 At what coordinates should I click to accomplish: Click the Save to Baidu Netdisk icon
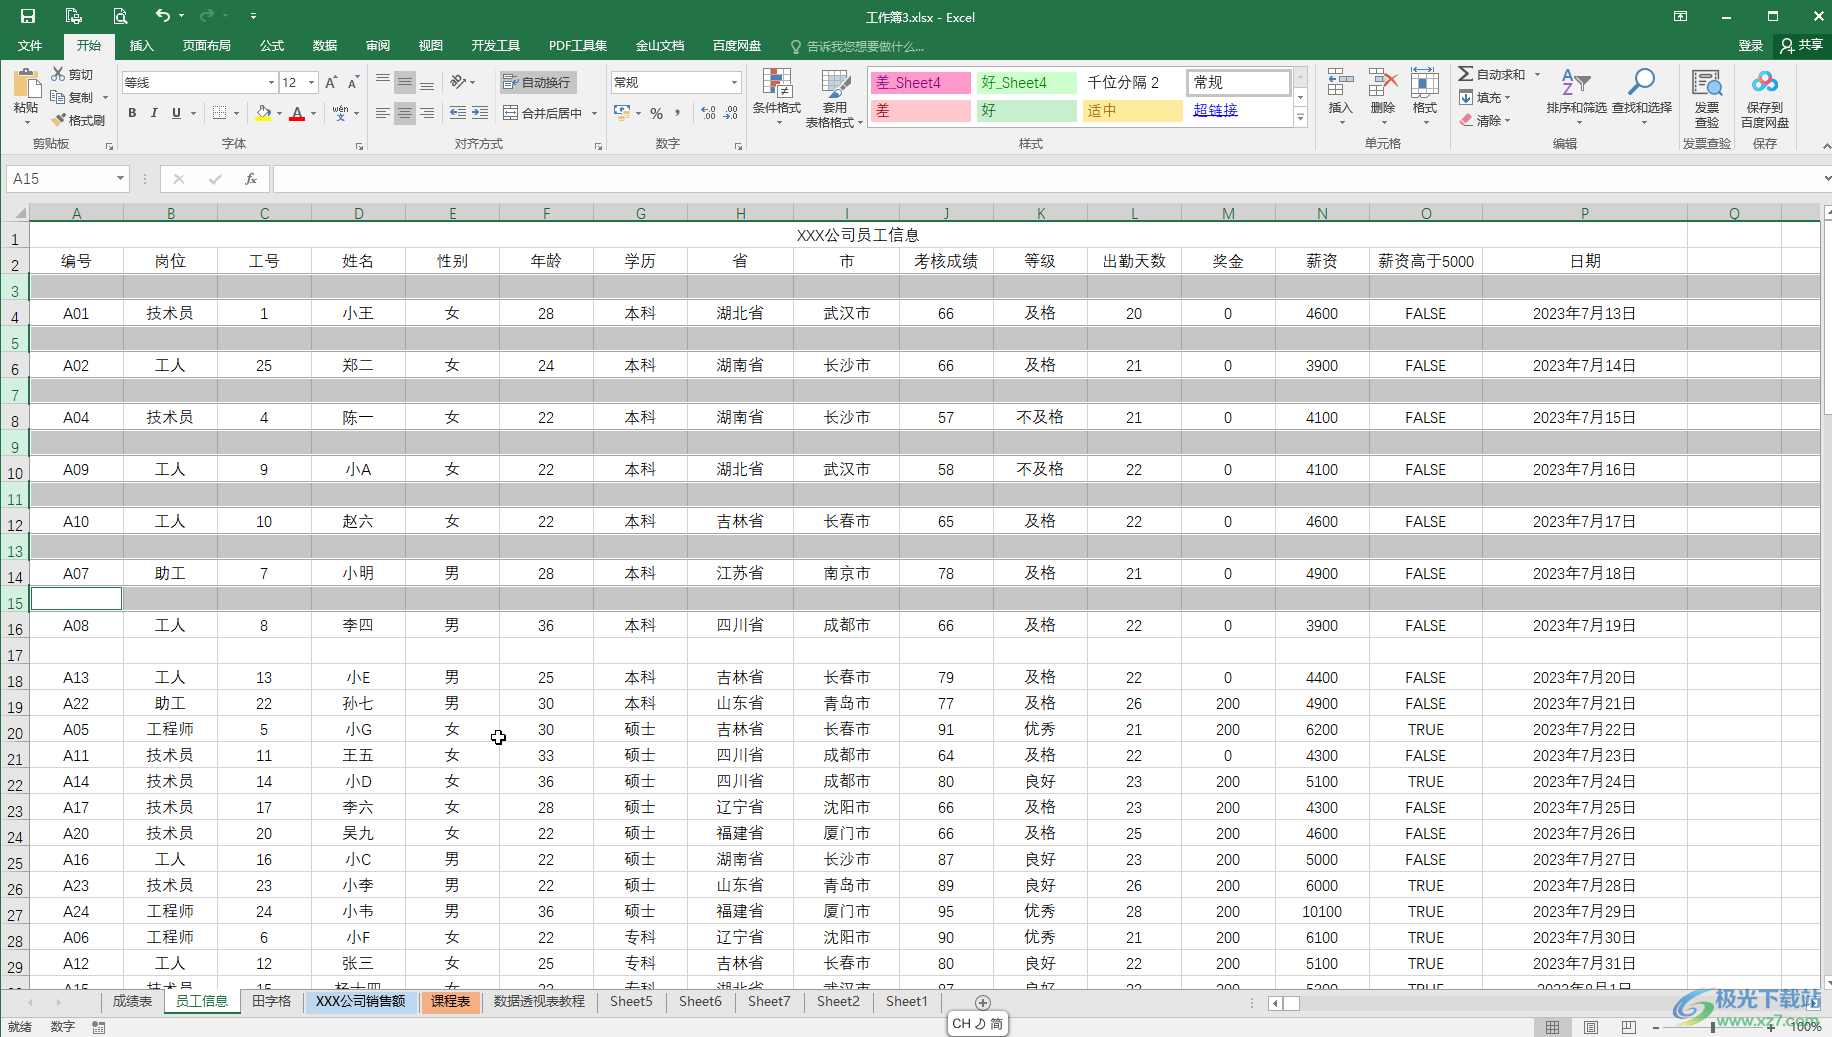(x=1765, y=84)
